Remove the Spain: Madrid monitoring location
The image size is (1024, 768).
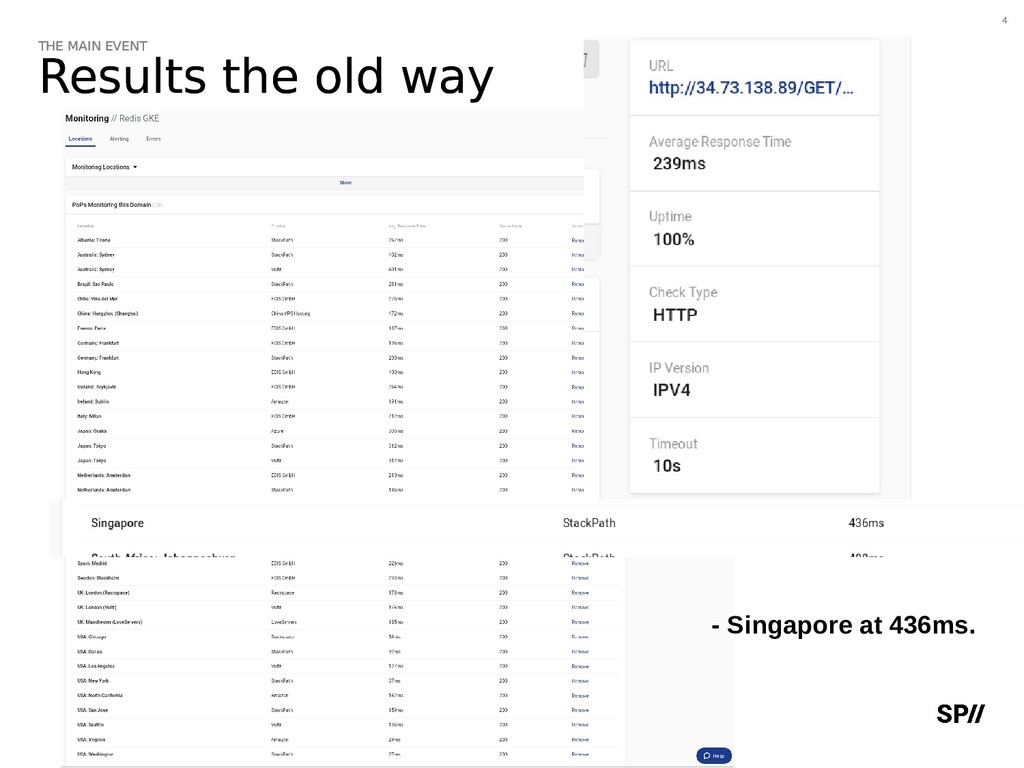tap(580, 564)
